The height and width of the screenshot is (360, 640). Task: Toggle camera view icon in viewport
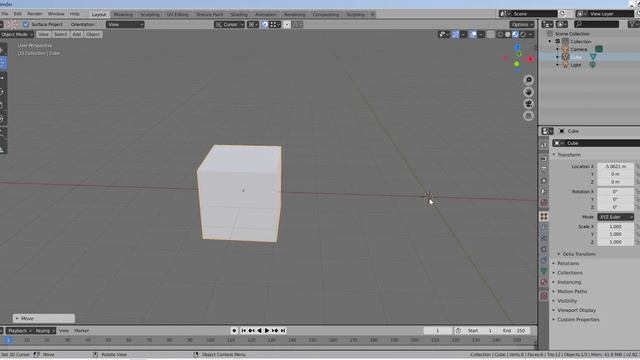528,104
